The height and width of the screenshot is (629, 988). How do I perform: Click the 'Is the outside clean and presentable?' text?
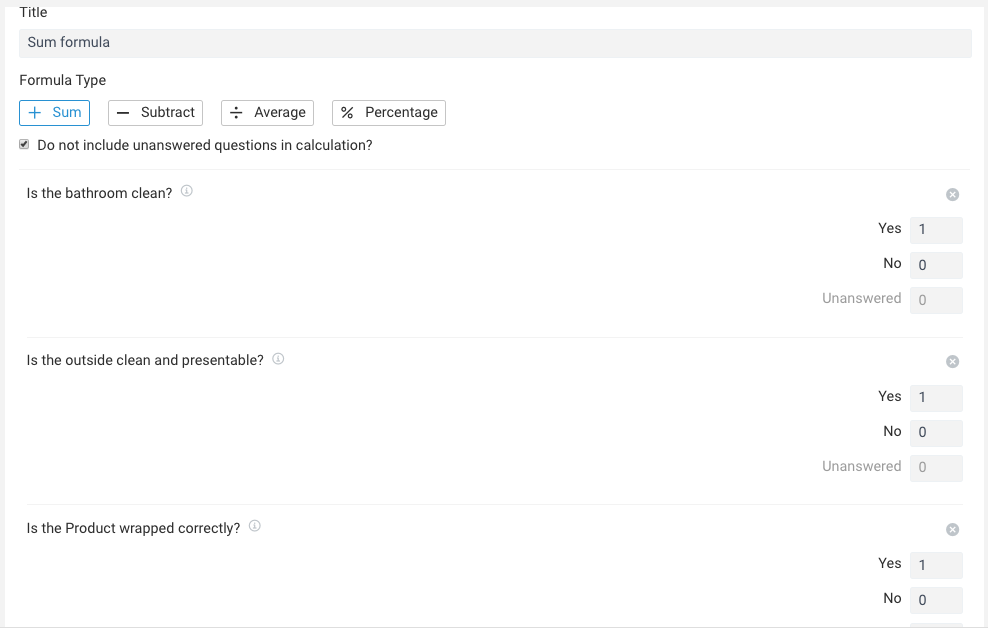(145, 361)
